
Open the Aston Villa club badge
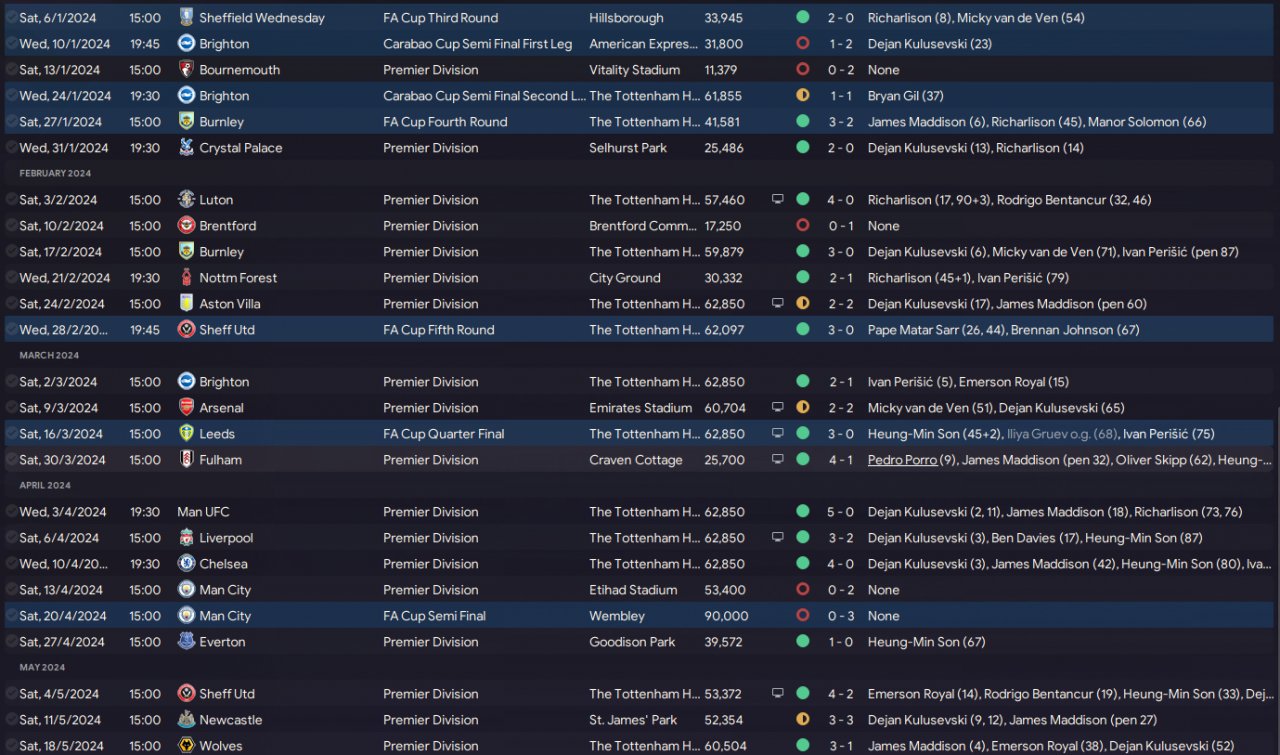pyautogui.click(x=186, y=304)
